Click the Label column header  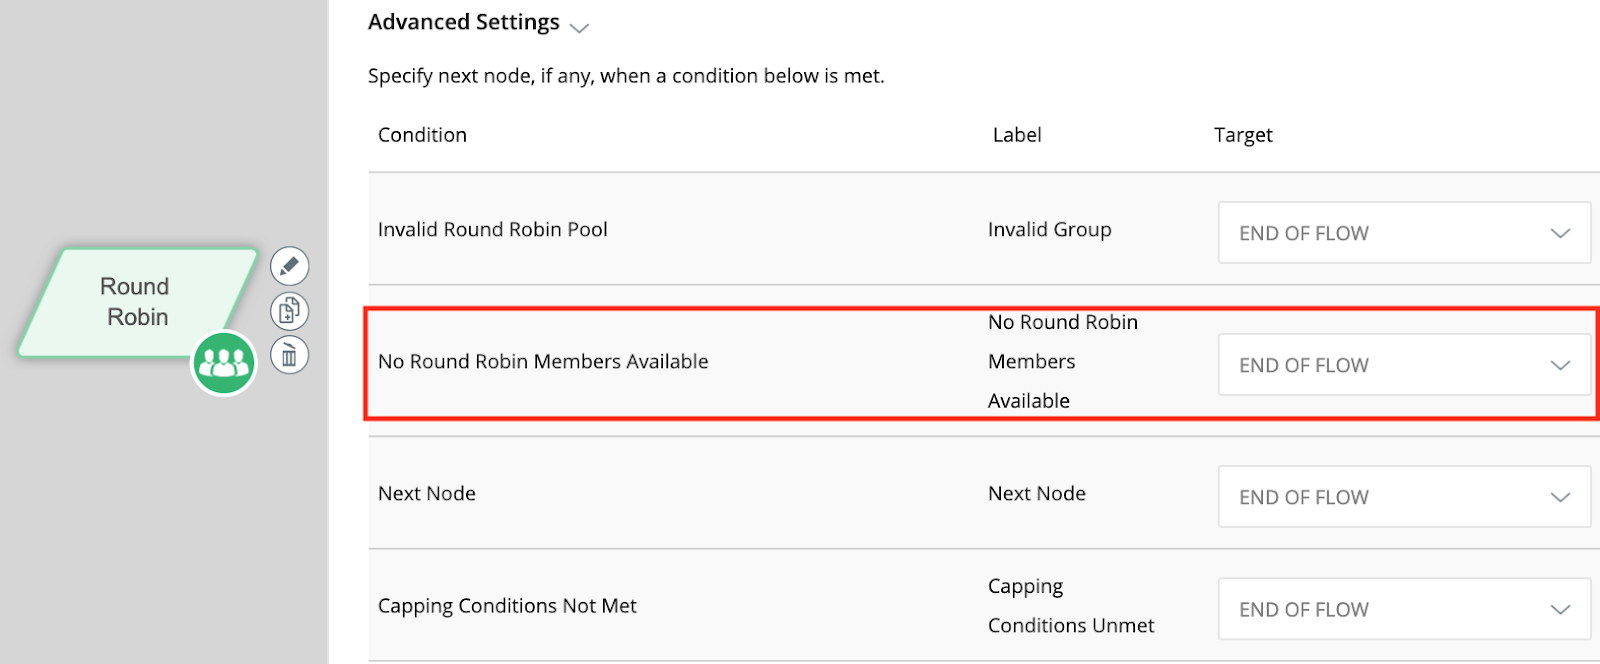click(x=1016, y=135)
